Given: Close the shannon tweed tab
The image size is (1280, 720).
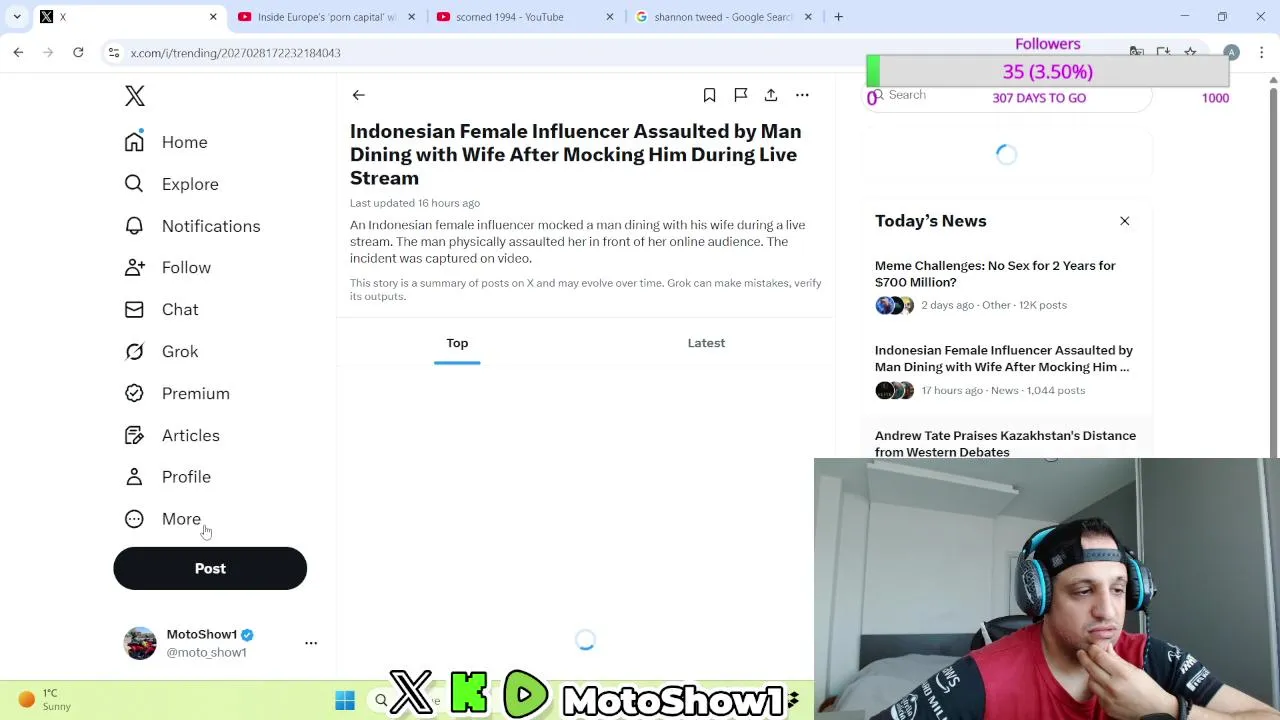Looking at the screenshot, I should tap(808, 17).
